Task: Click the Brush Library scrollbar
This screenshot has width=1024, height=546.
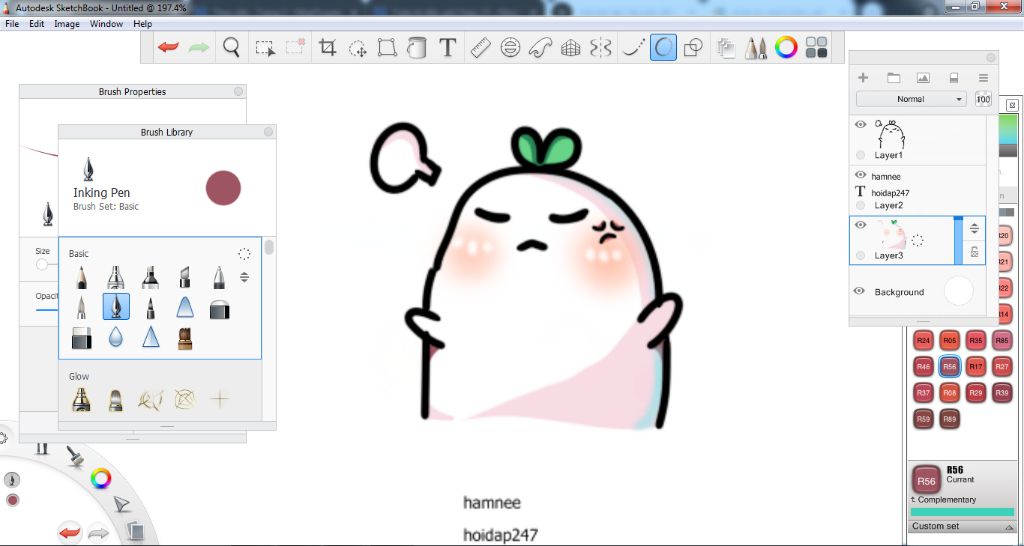Action: 269,248
